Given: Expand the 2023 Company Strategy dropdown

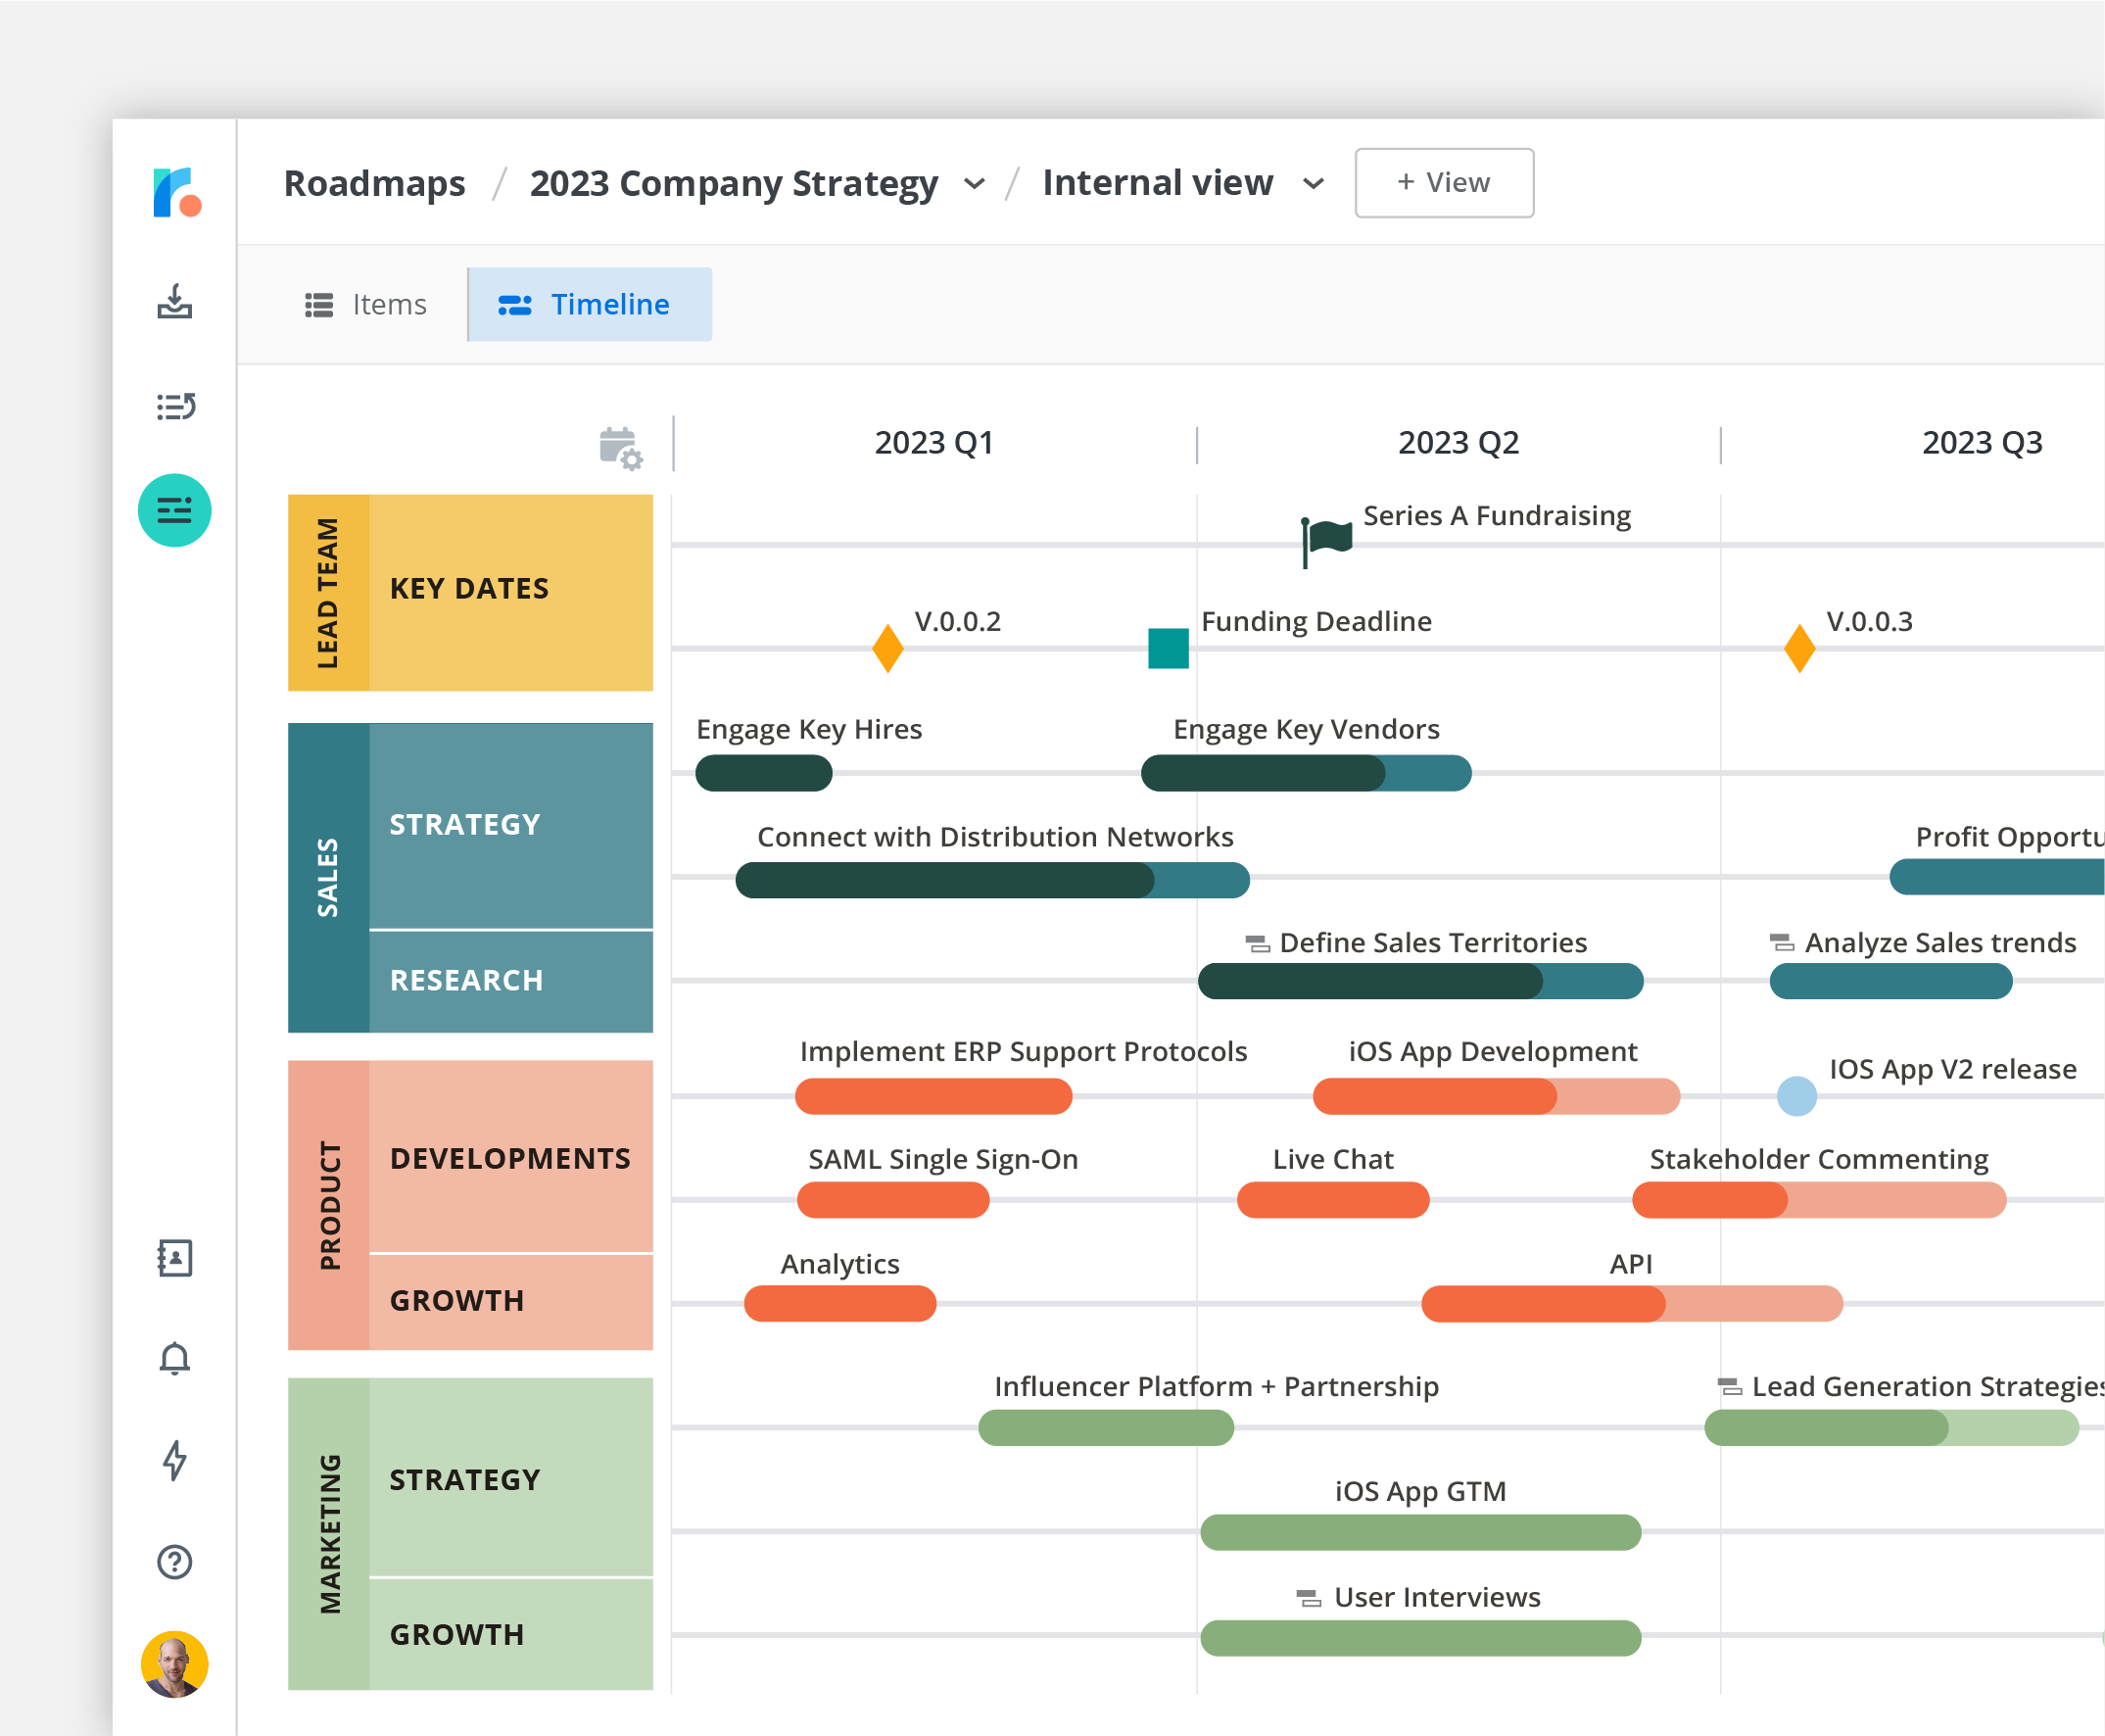Looking at the screenshot, I should click(x=974, y=183).
